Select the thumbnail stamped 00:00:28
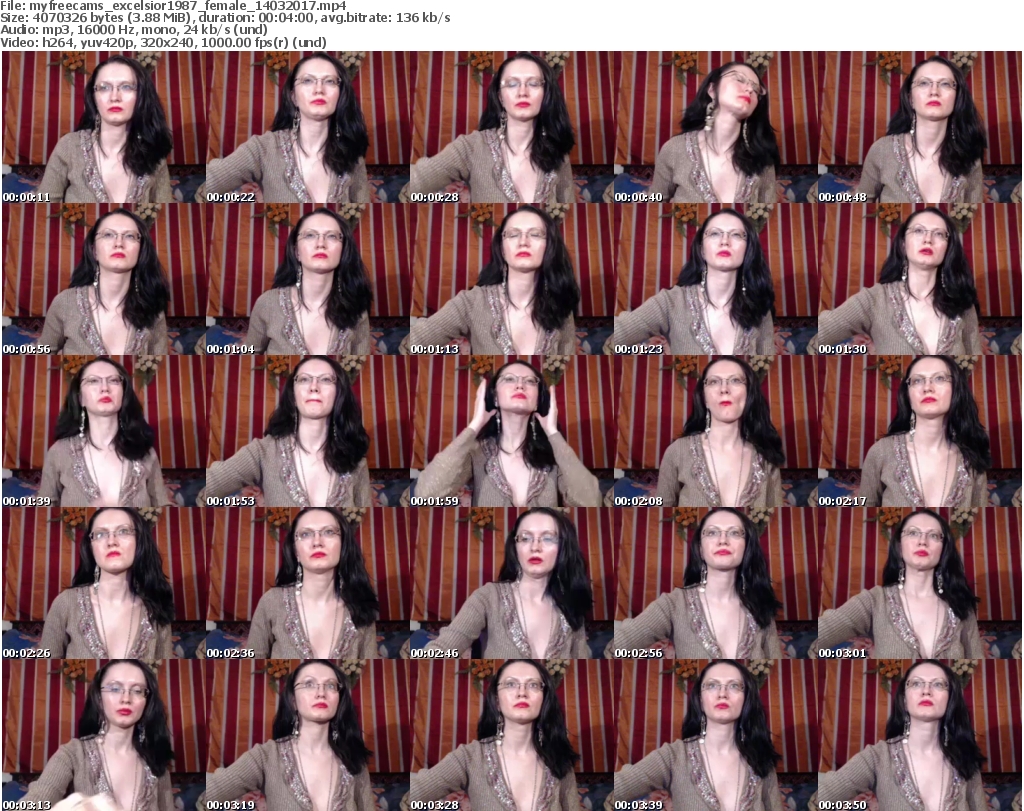1024x811 pixels. (x=511, y=127)
